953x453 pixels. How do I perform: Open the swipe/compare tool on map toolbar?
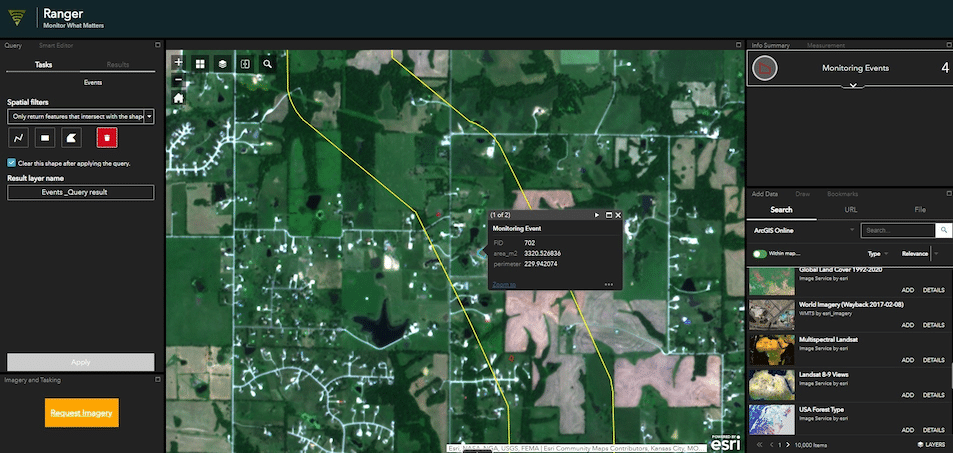tap(245, 63)
